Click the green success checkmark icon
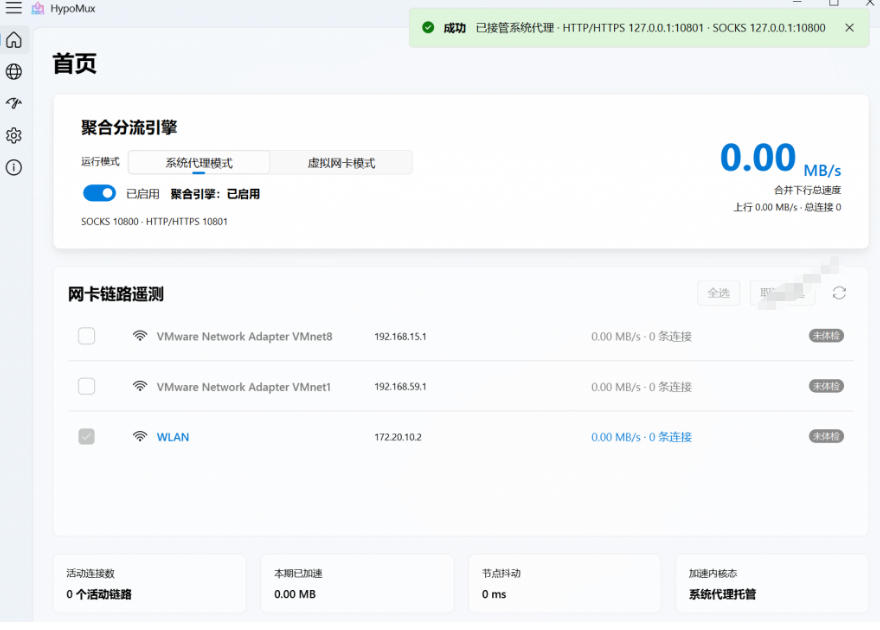The image size is (880, 630). 428,27
